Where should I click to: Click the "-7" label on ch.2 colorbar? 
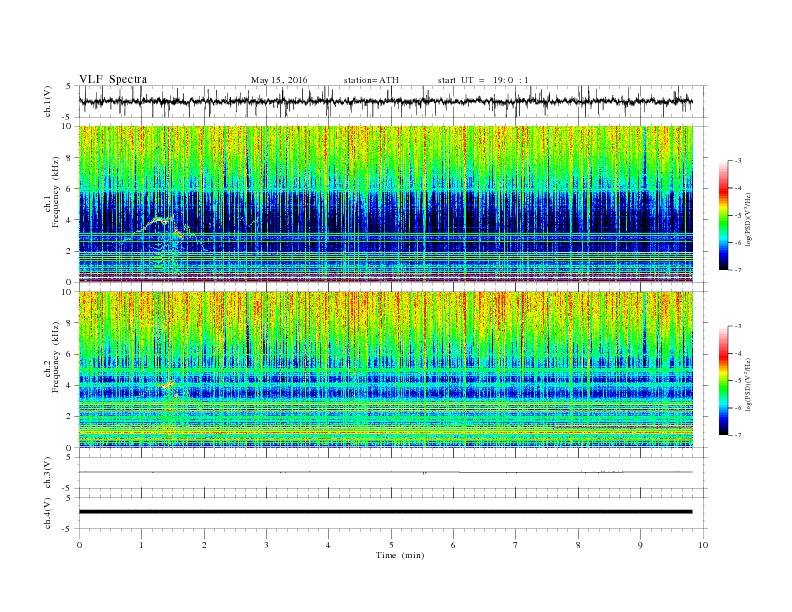pyautogui.click(x=738, y=435)
